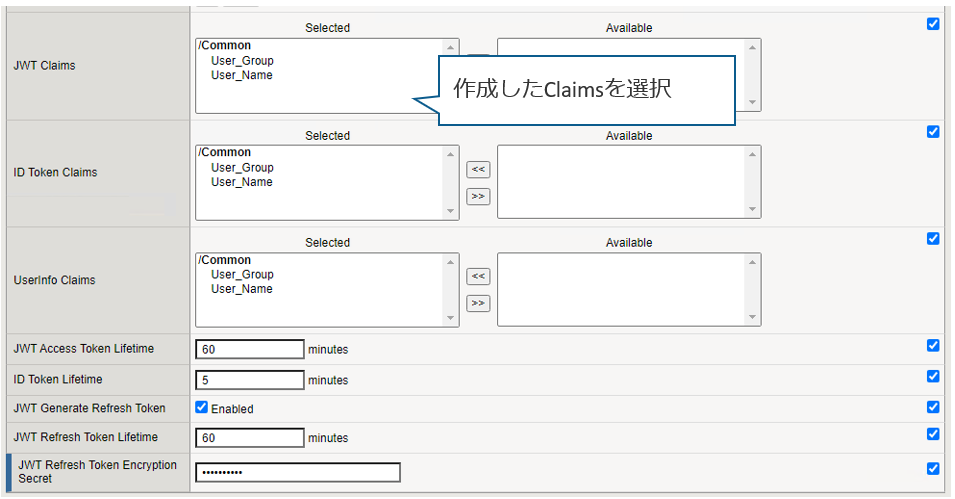The height and width of the screenshot is (499, 955).
Task: Select User_Group in JWT Claims Selected list
Action: point(242,61)
